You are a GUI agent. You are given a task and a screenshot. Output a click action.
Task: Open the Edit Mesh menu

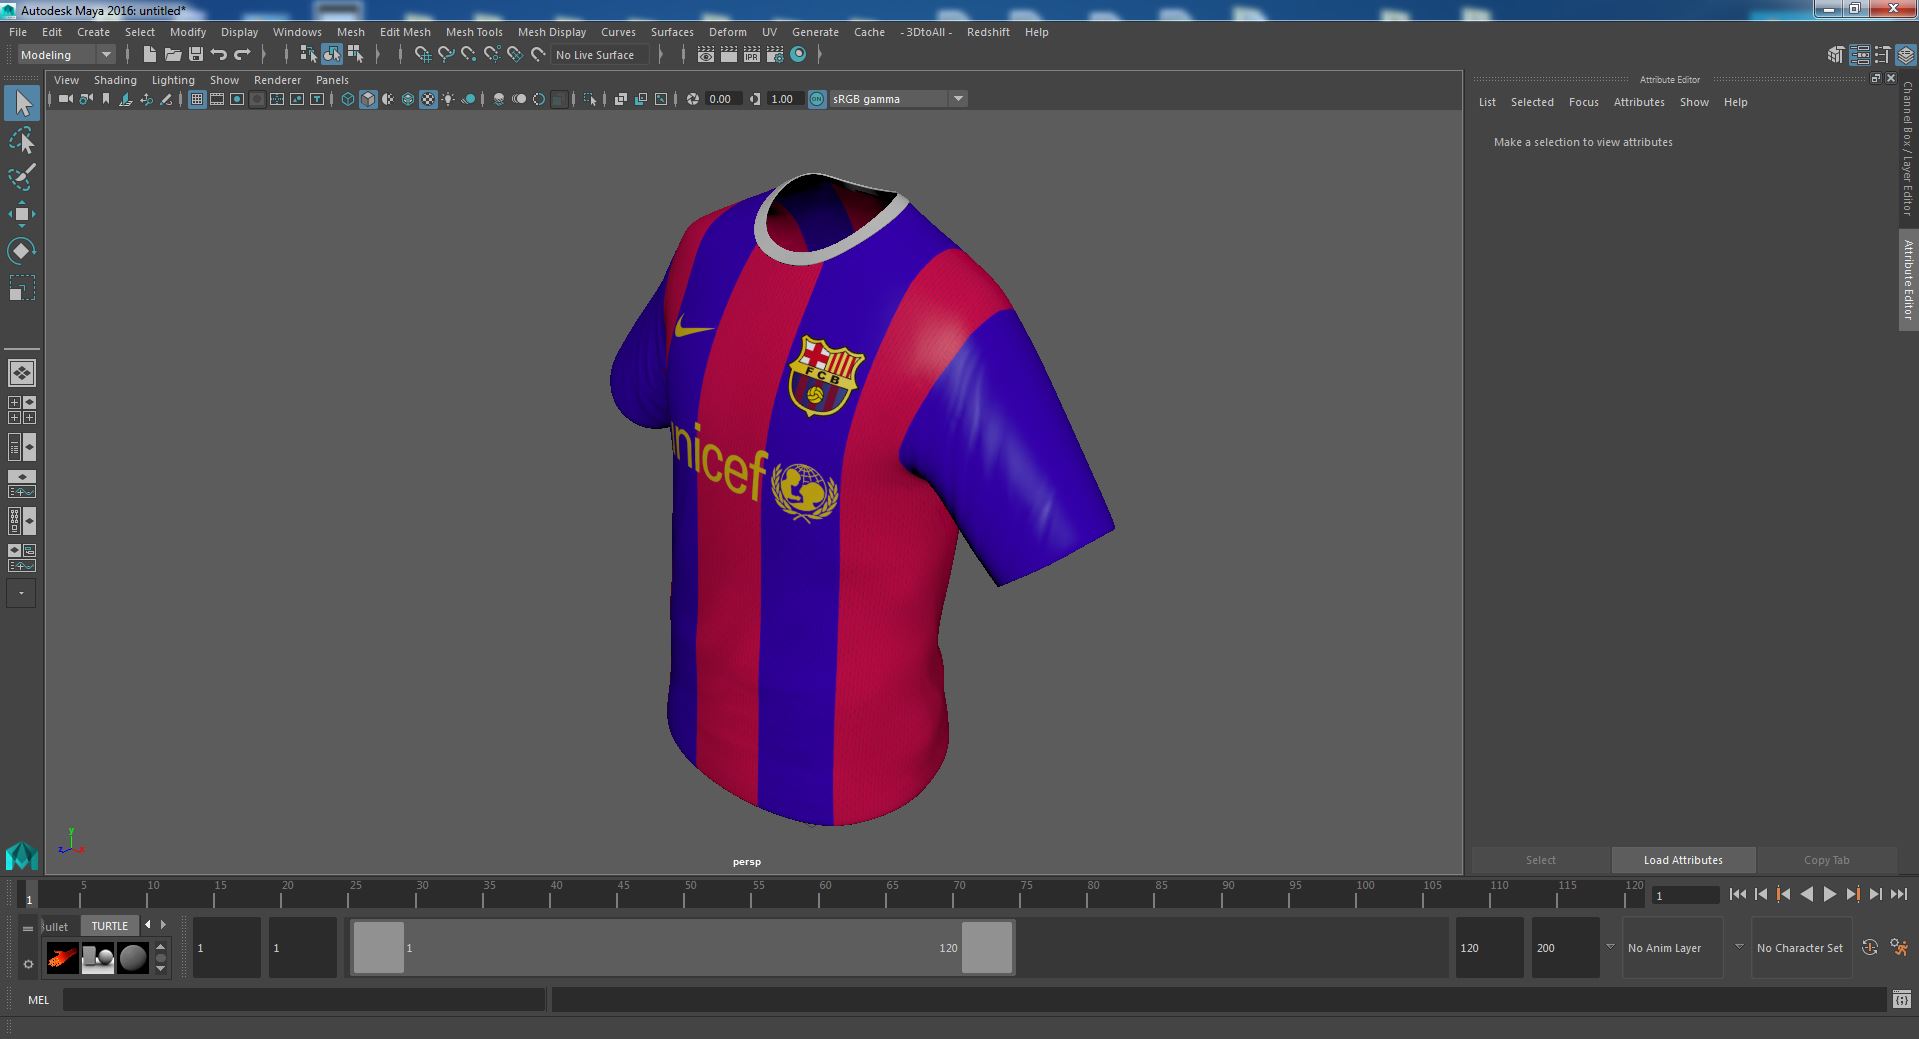tap(405, 32)
